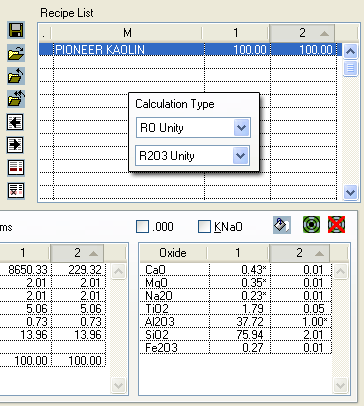Click oxide table scrollbar down arrow

(x=340, y=385)
